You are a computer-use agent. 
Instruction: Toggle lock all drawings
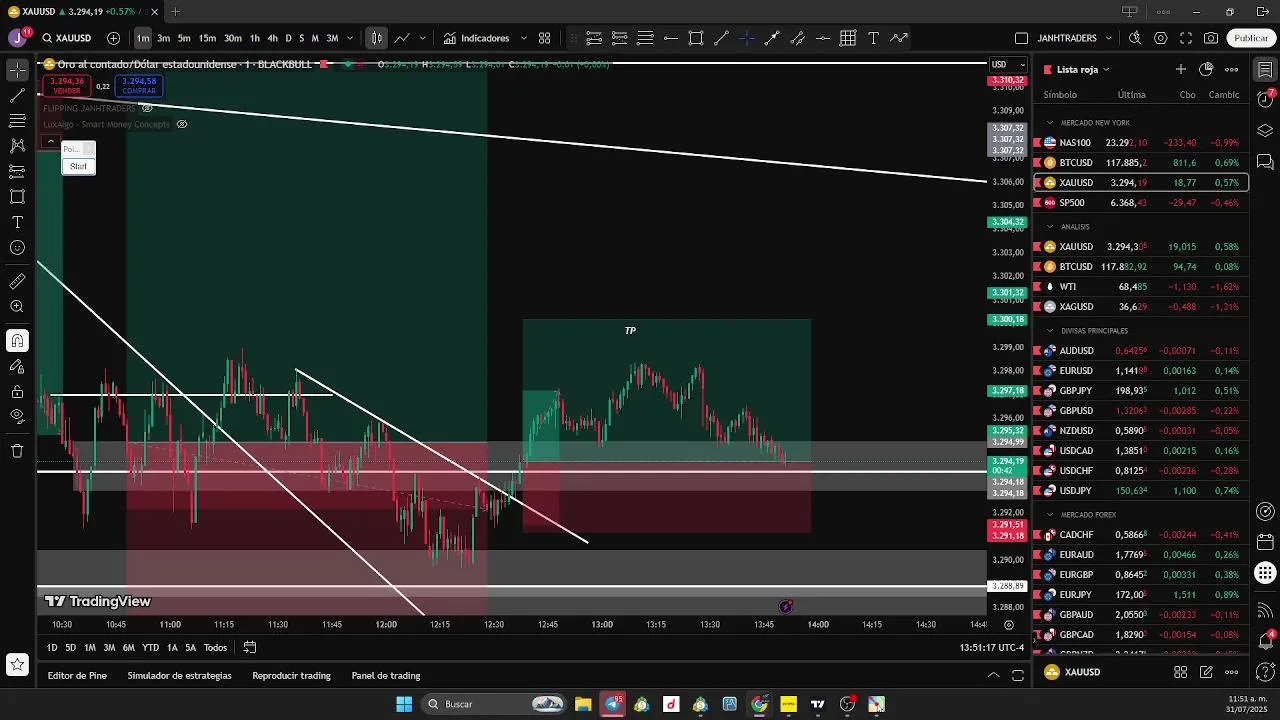pos(17,391)
